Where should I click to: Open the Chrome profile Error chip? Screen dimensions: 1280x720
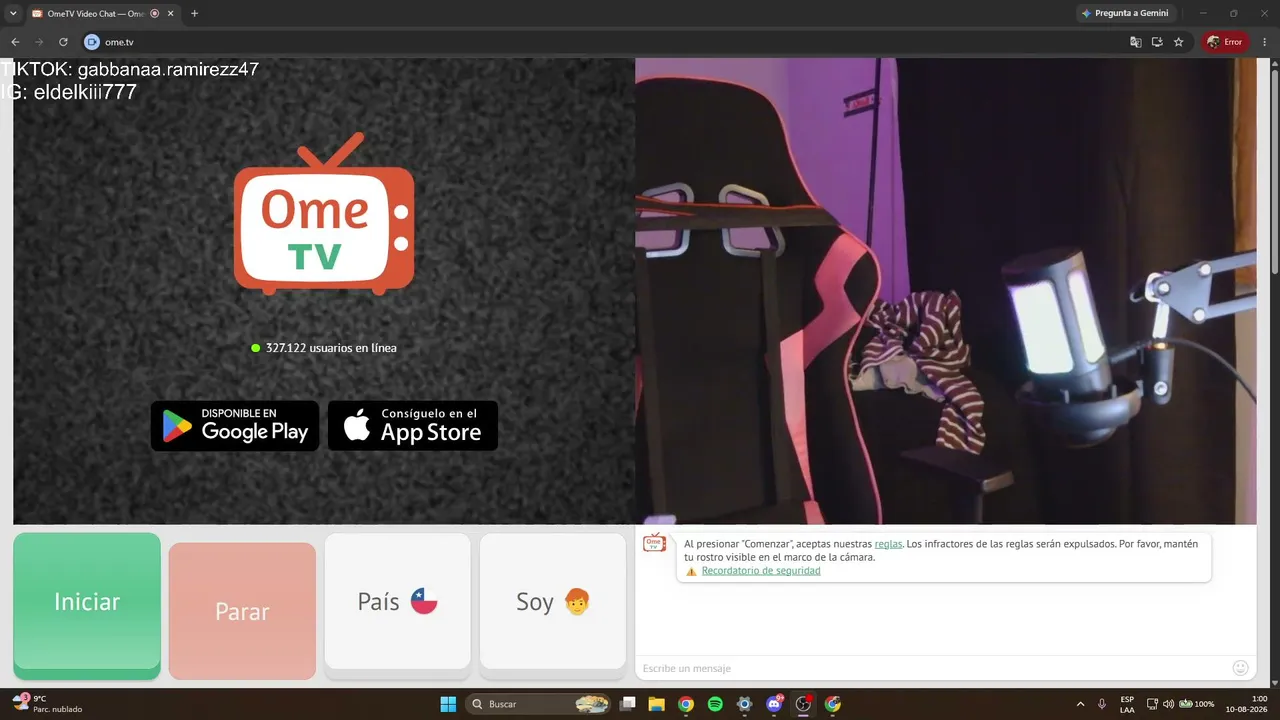pyautogui.click(x=1225, y=42)
